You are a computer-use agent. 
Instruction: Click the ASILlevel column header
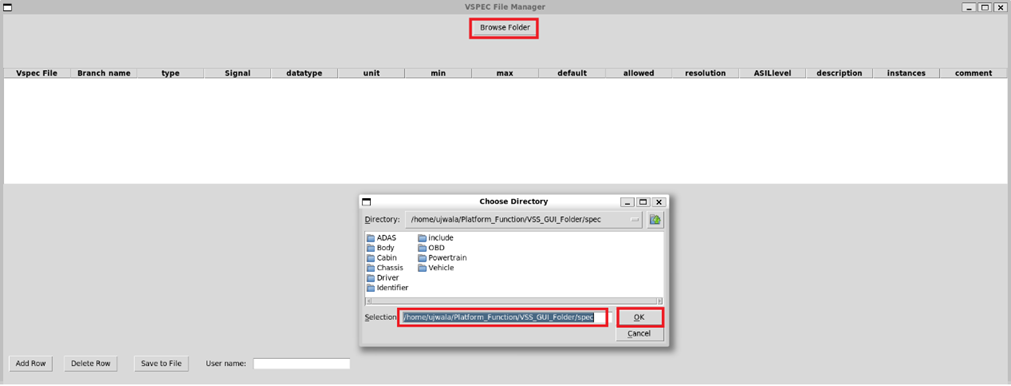pos(772,73)
